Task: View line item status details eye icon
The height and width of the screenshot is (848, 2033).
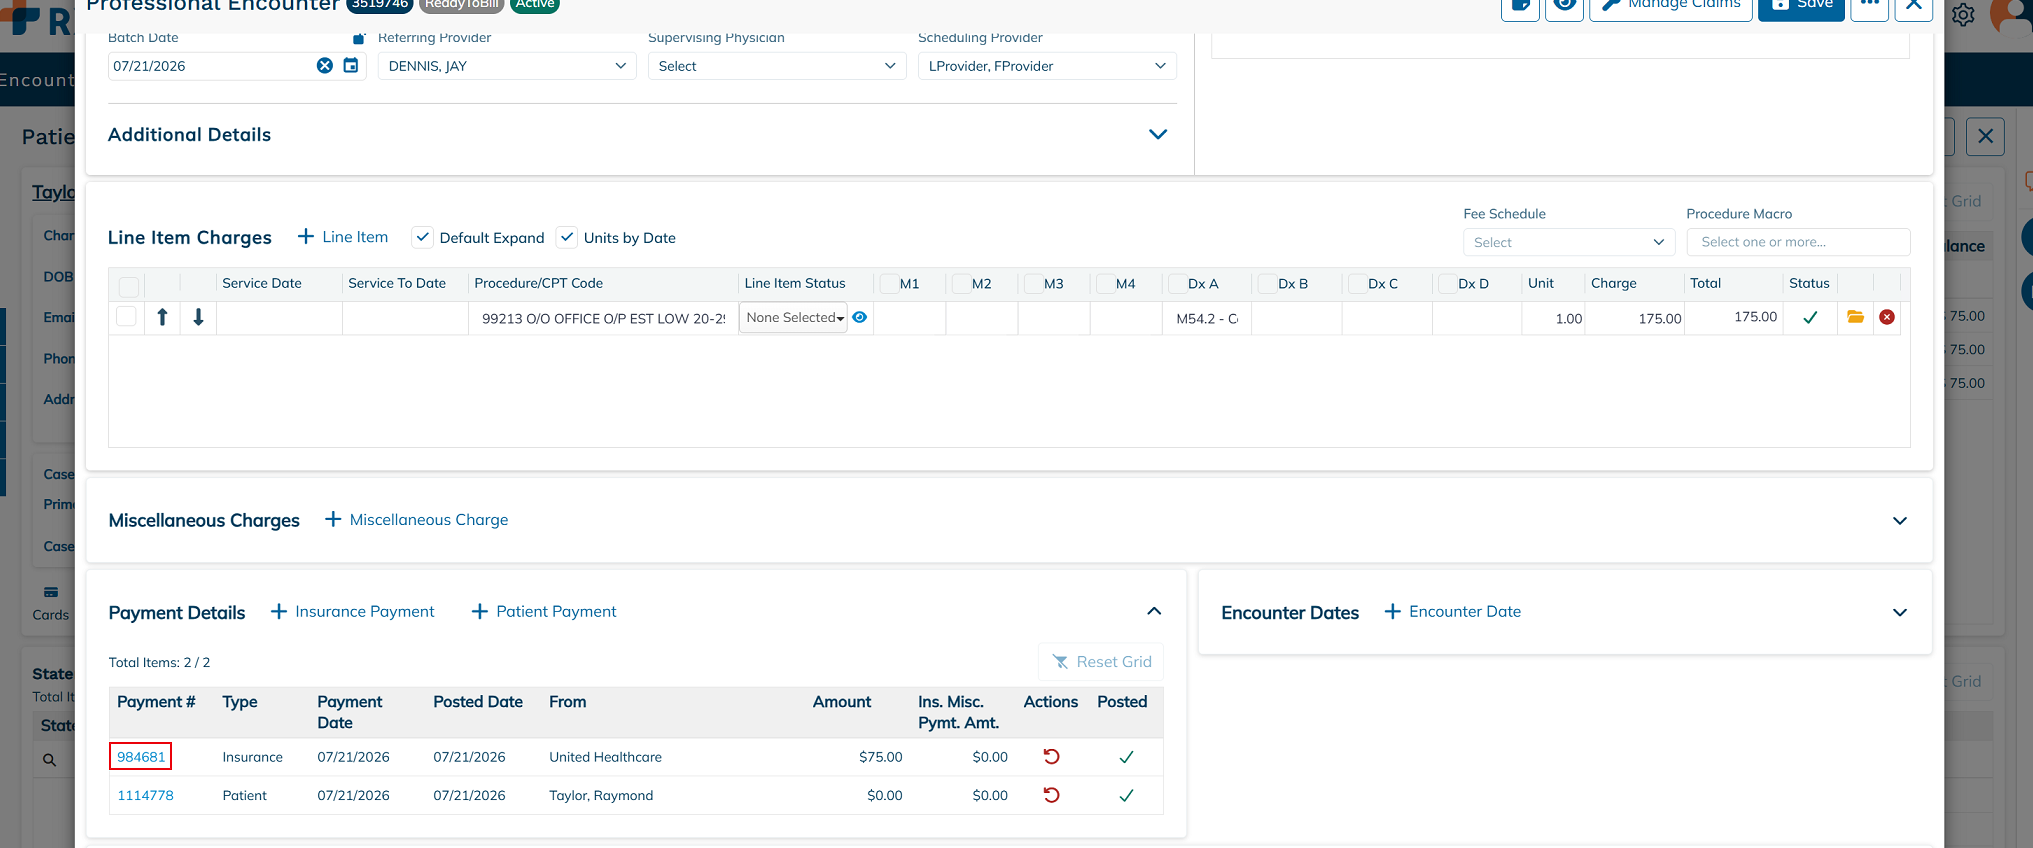Action: [x=860, y=317]
